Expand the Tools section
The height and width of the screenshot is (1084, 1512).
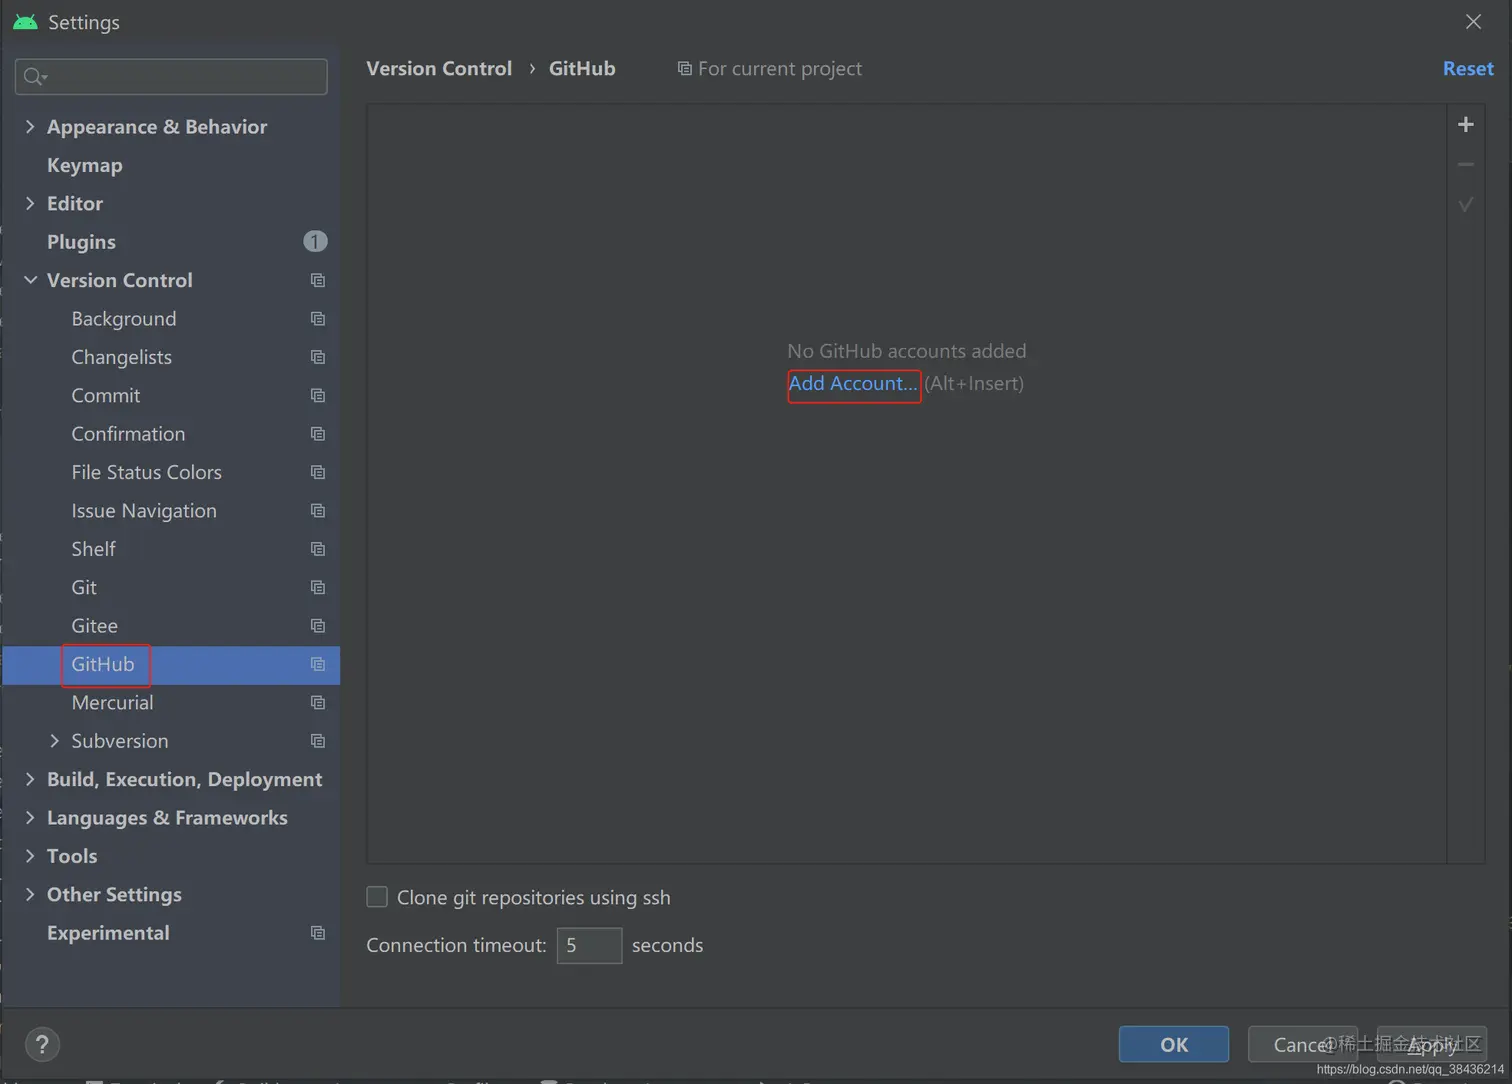pyautogui.click(x=30, y=856)
